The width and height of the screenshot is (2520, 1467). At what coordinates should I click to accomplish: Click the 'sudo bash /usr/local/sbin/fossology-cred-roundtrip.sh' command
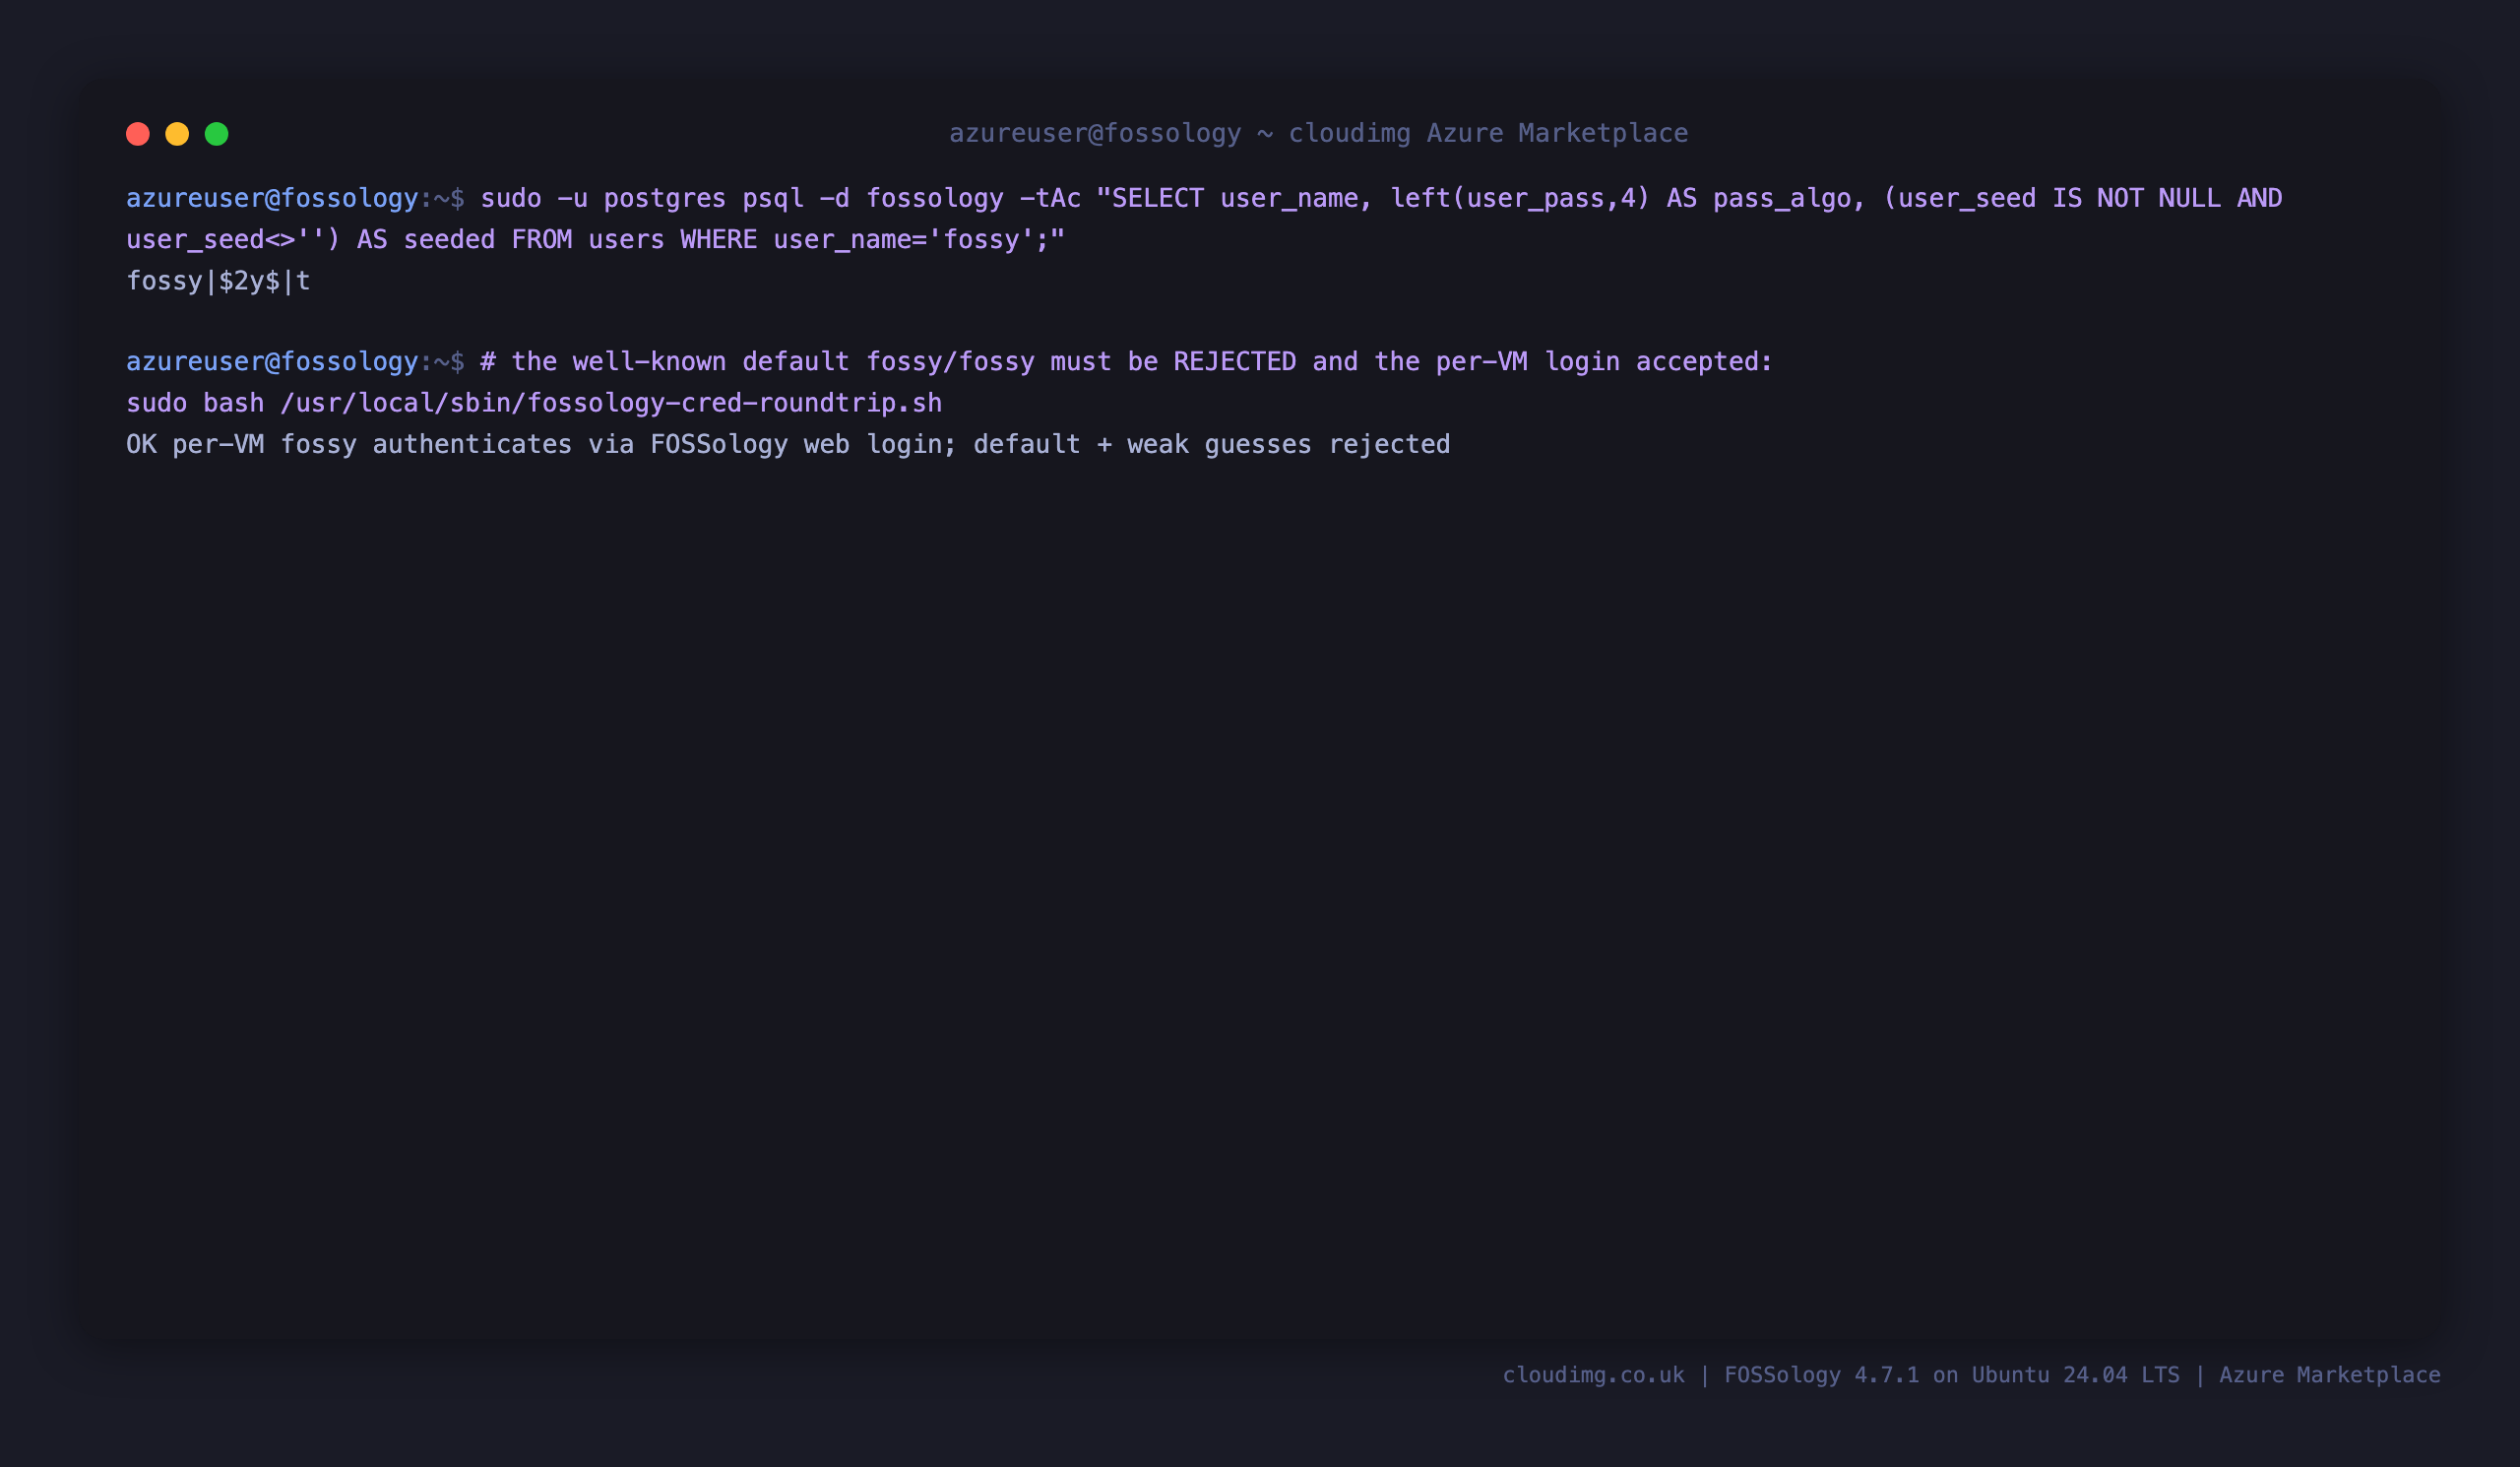[534, 403]
